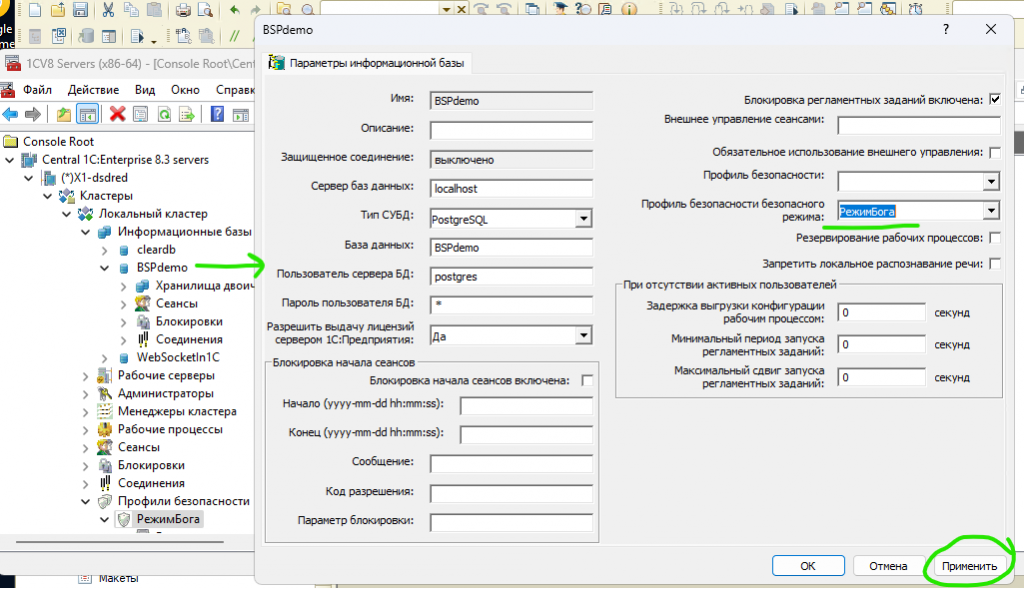
Task: Click the save floppy disk icon
Action: pos(80,9)
